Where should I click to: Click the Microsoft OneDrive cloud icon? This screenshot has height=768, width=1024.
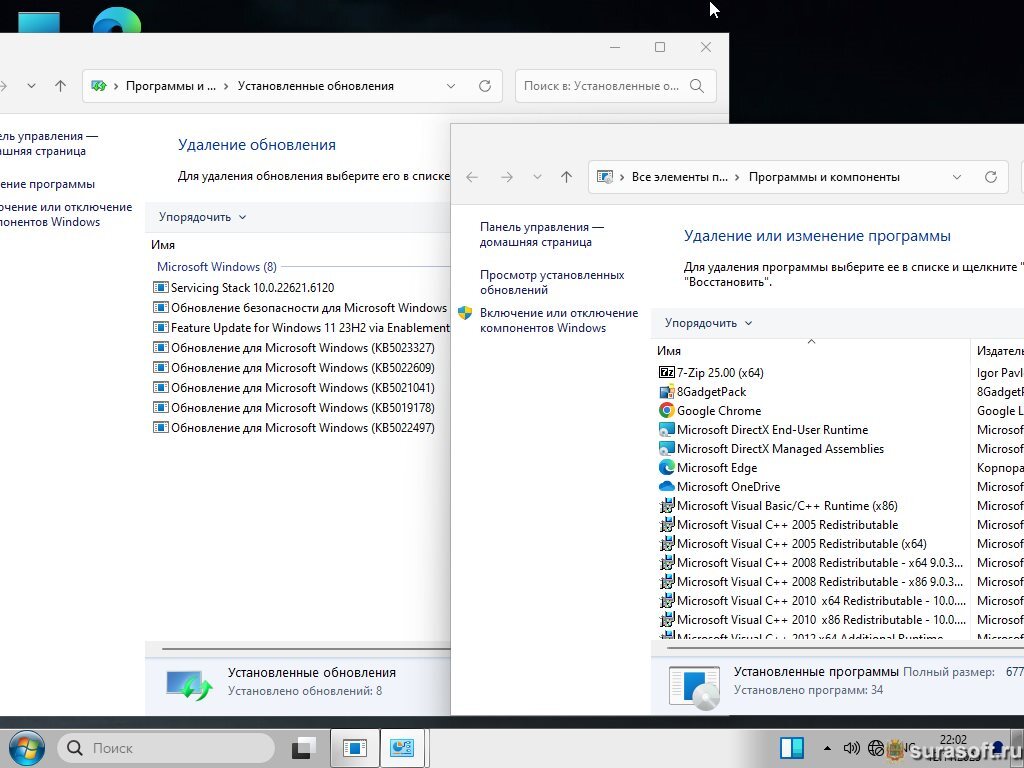[x=667, y=487]
